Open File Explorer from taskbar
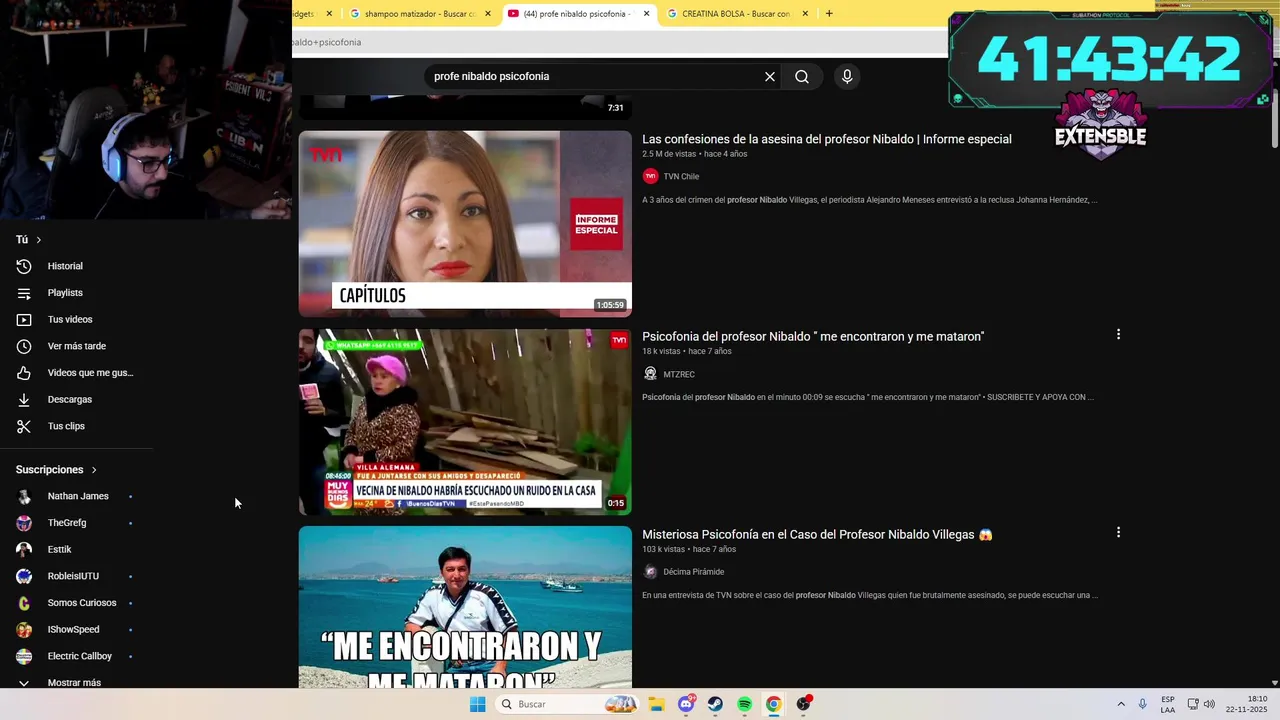Image resolution: width=1280 pixels, height=720 pixels. (x=657, y=704)
